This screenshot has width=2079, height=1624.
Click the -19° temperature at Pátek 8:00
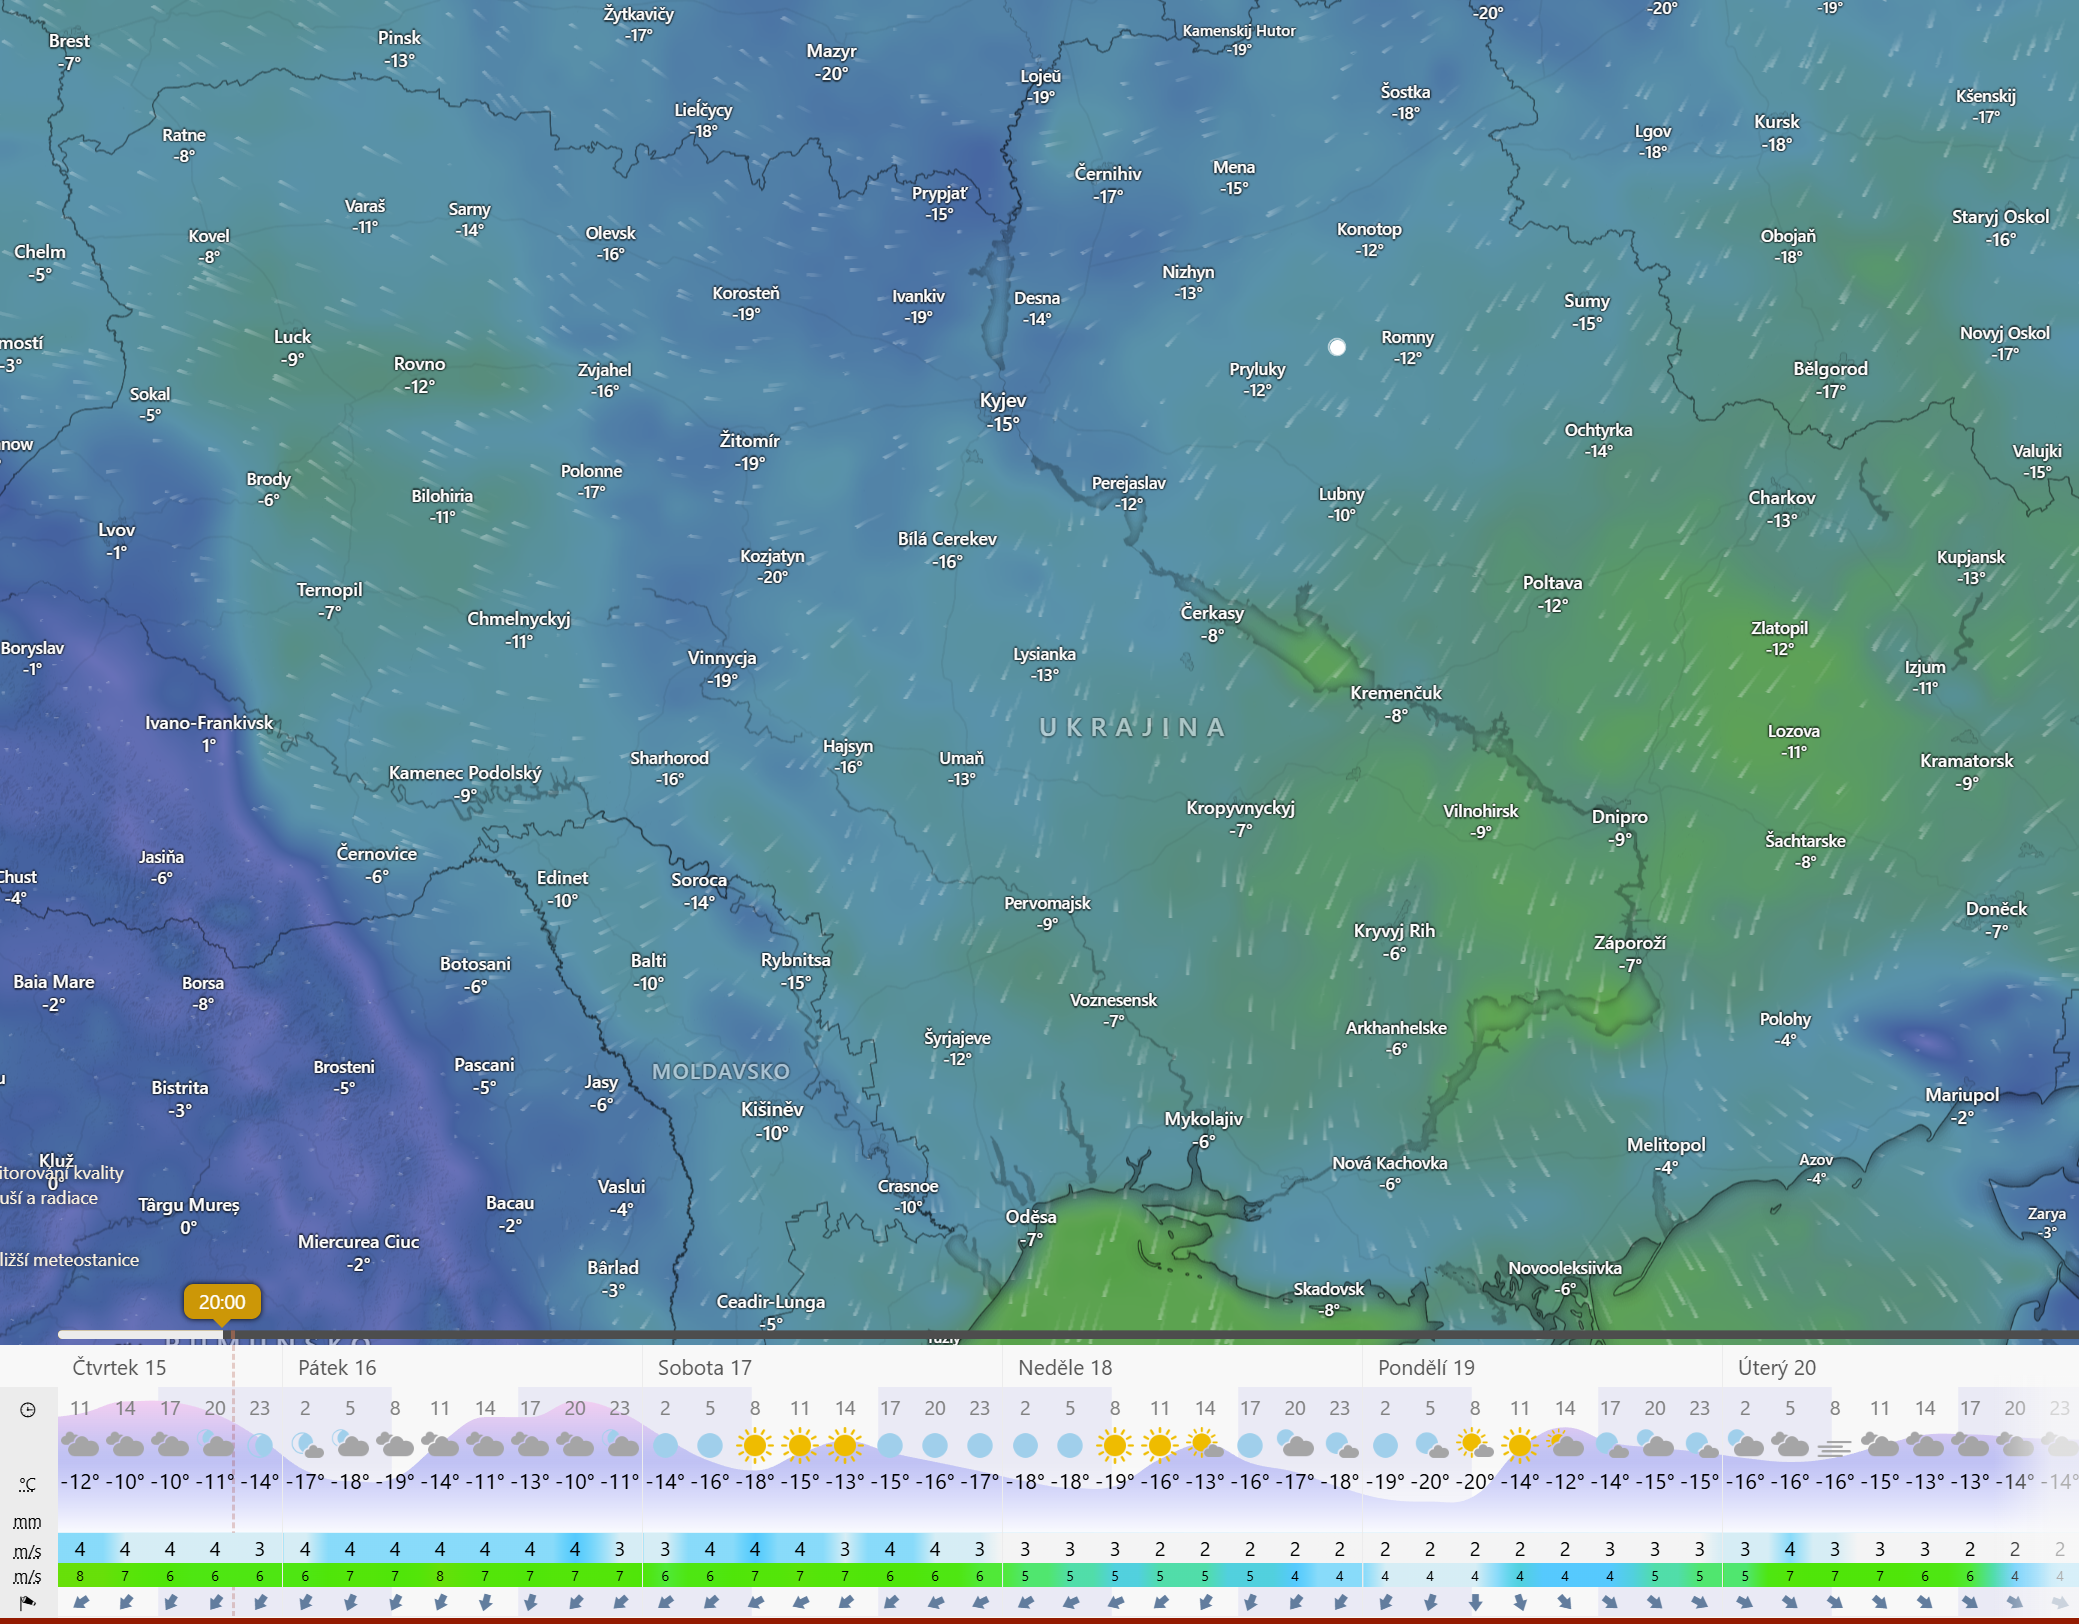click(396, 1482)
